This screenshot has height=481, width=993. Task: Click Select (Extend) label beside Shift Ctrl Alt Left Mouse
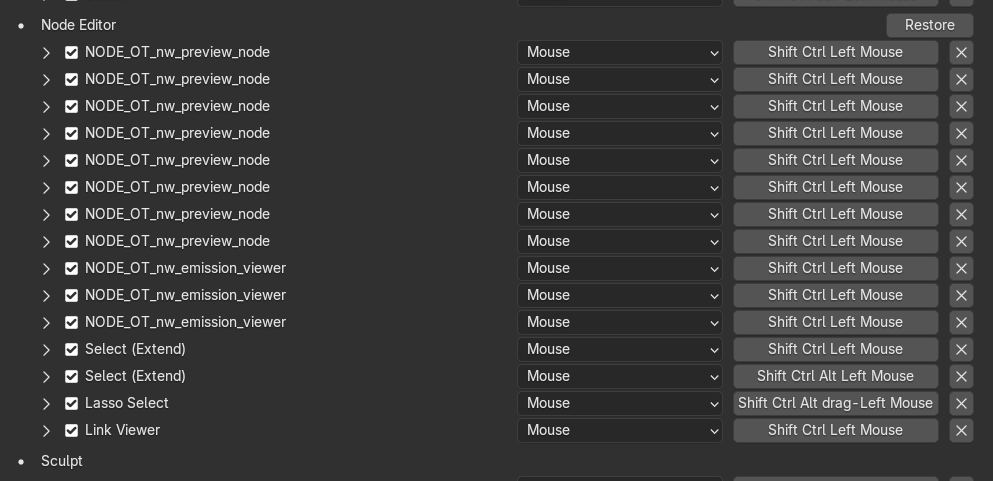135,377
